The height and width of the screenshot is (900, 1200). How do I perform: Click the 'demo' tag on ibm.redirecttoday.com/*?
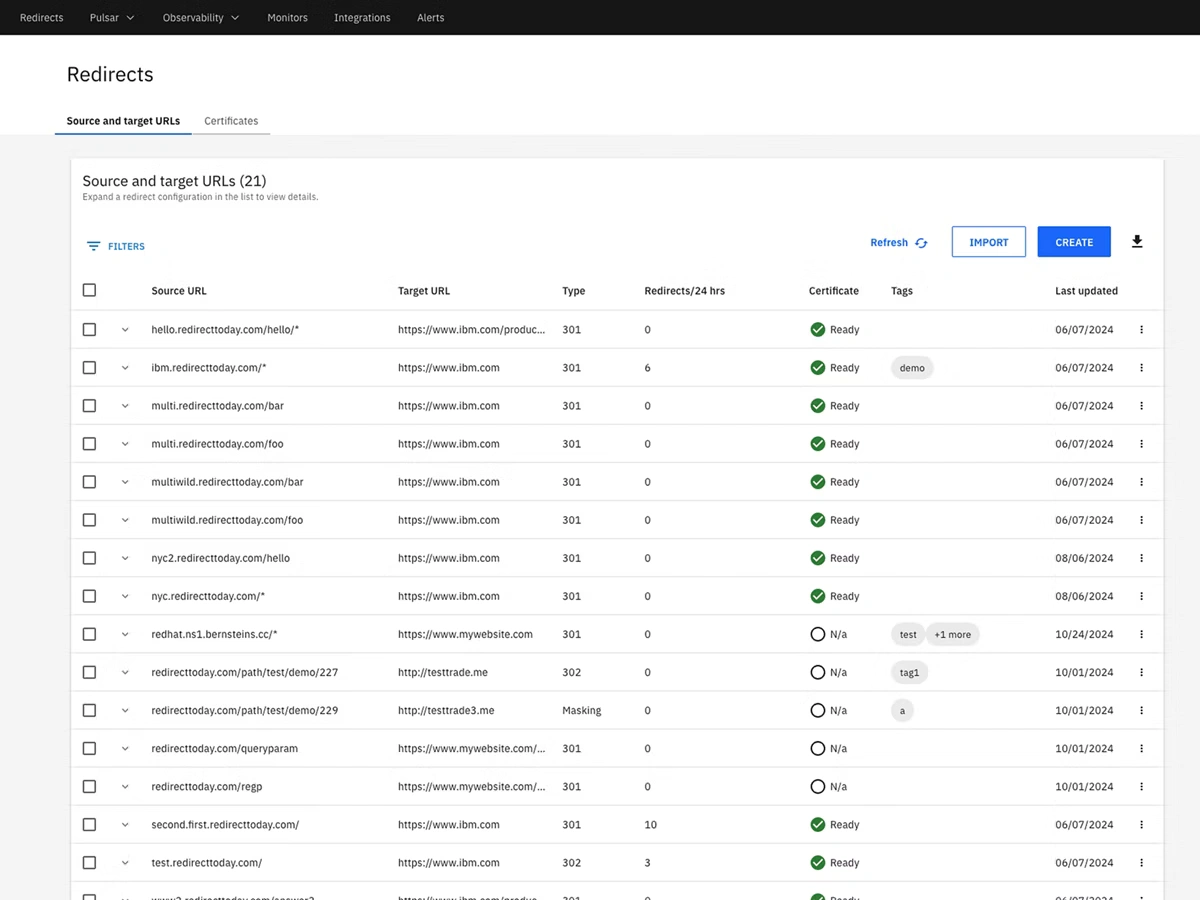[x=911, y=367]
